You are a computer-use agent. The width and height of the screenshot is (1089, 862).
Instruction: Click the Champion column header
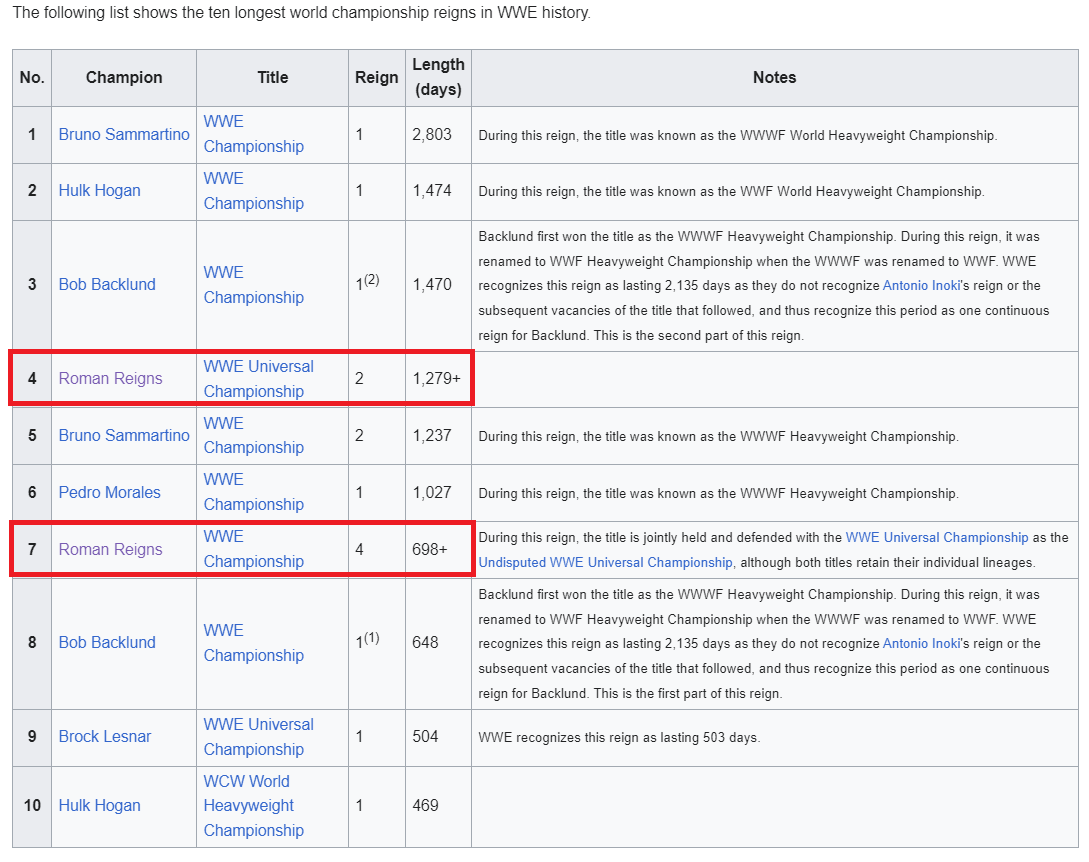click(x=124, y=77)
